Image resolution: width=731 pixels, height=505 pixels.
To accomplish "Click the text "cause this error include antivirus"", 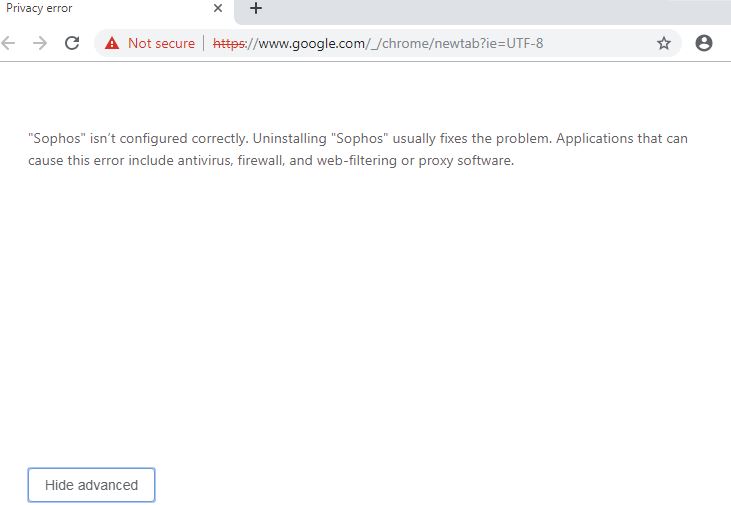I will [x=130, y=160].
